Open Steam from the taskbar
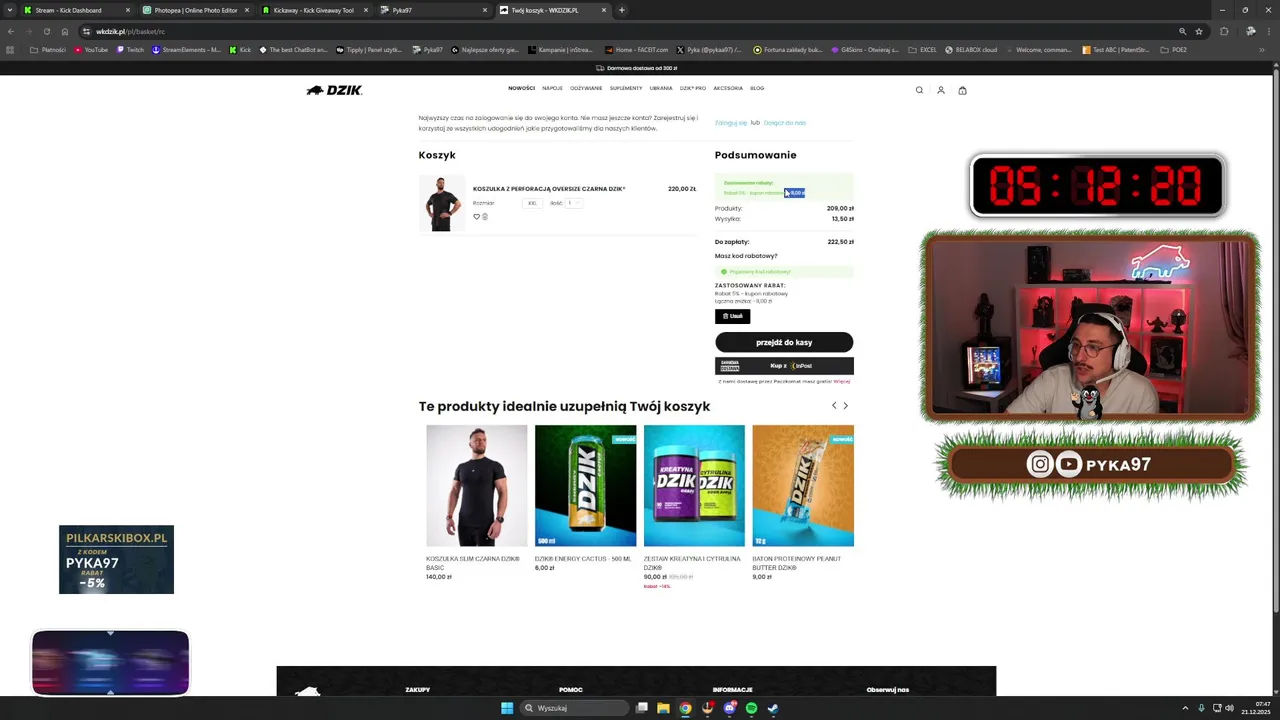Screen dimensions: 1280x720 coord(773,708)
